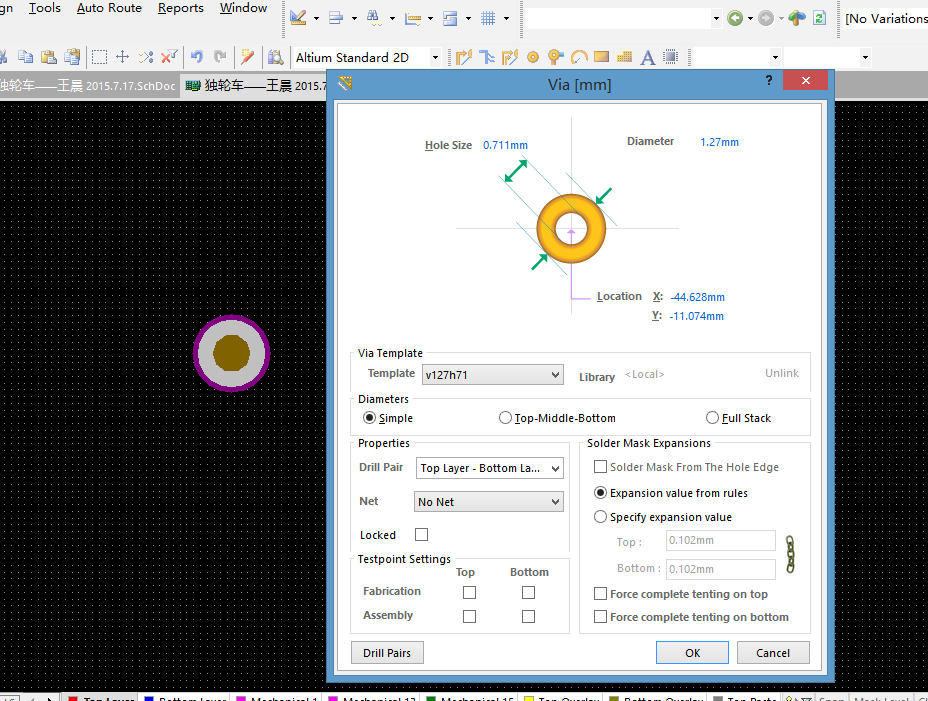Select the place string text tool
Screen dimensions: 928x701
click(648, 57)
